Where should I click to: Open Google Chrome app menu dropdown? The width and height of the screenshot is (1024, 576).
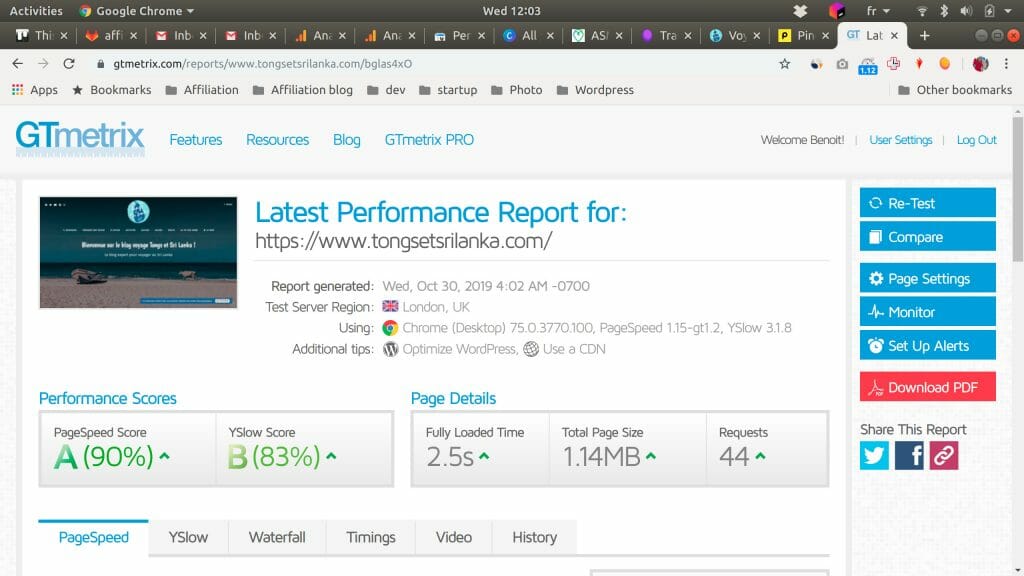pyautogui.click(x=136, y=11)
